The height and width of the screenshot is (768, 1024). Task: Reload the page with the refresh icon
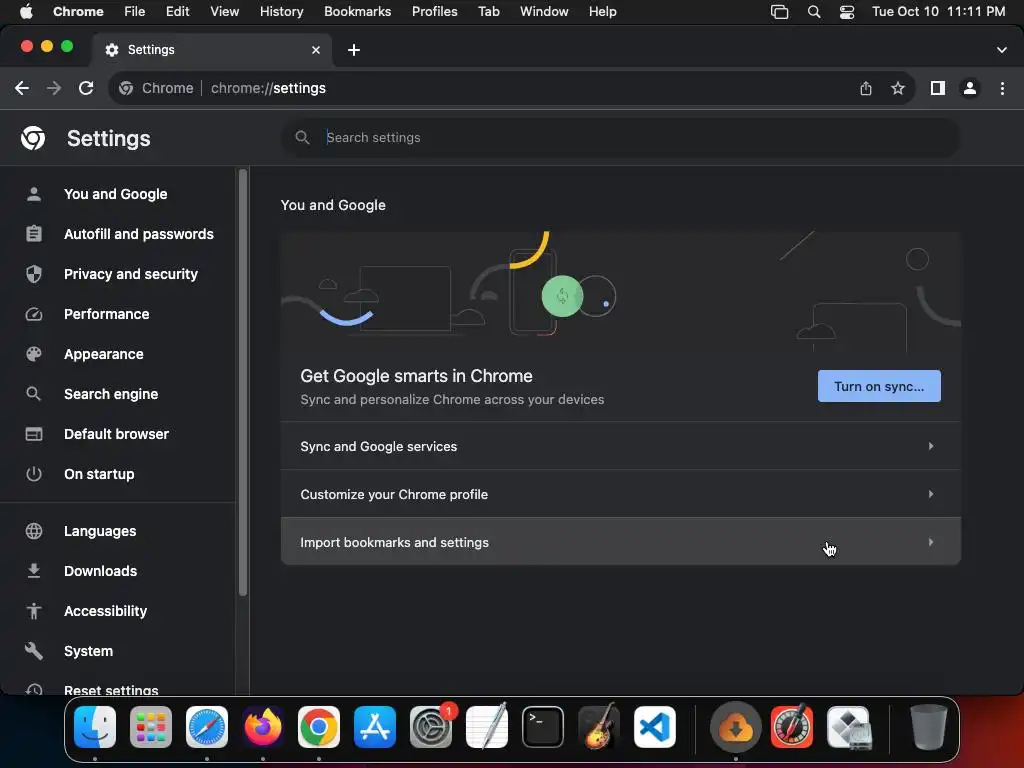[x=86, y=88]
